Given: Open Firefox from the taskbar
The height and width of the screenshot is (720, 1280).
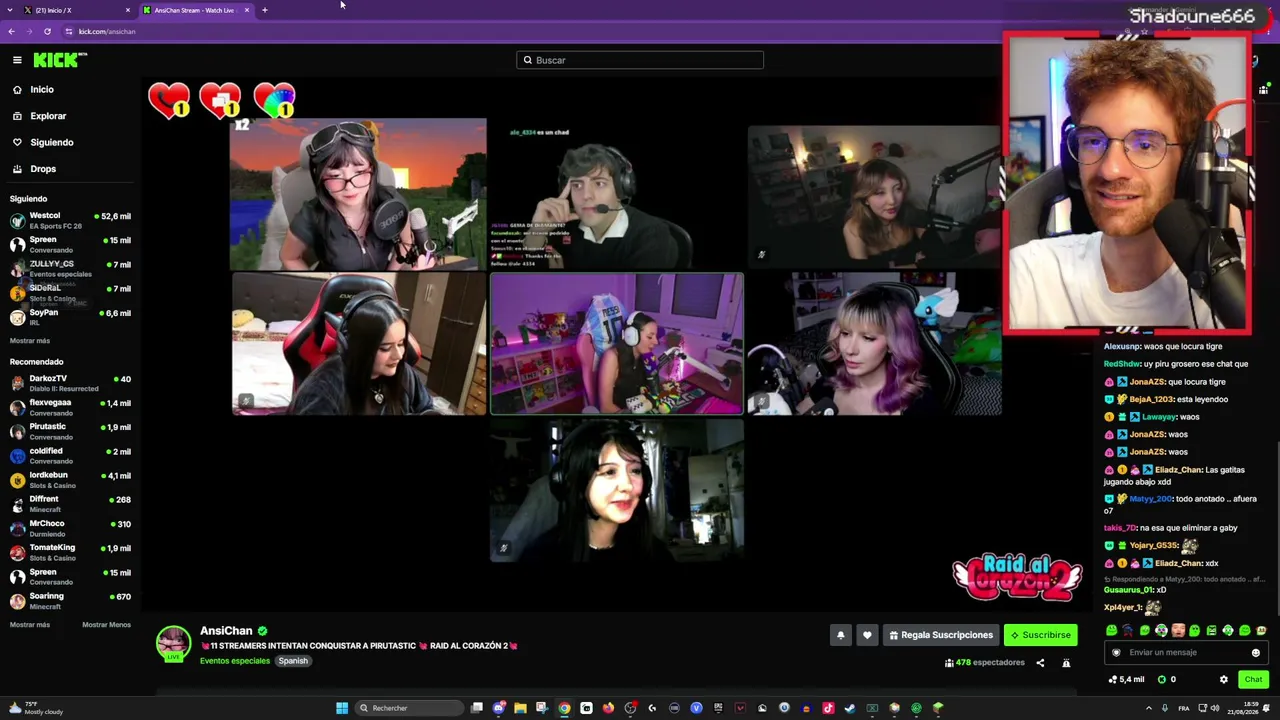Looking at the screenshot, I should pyautogui.click(x=608, y=708).
